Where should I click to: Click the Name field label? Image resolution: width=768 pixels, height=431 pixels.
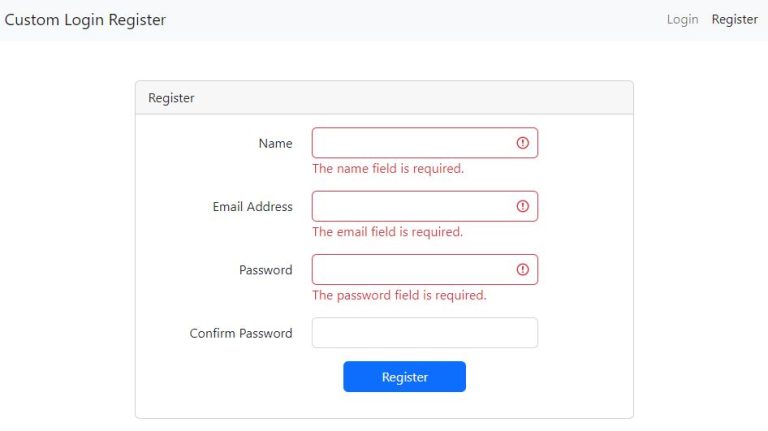[x=275, y=143]
